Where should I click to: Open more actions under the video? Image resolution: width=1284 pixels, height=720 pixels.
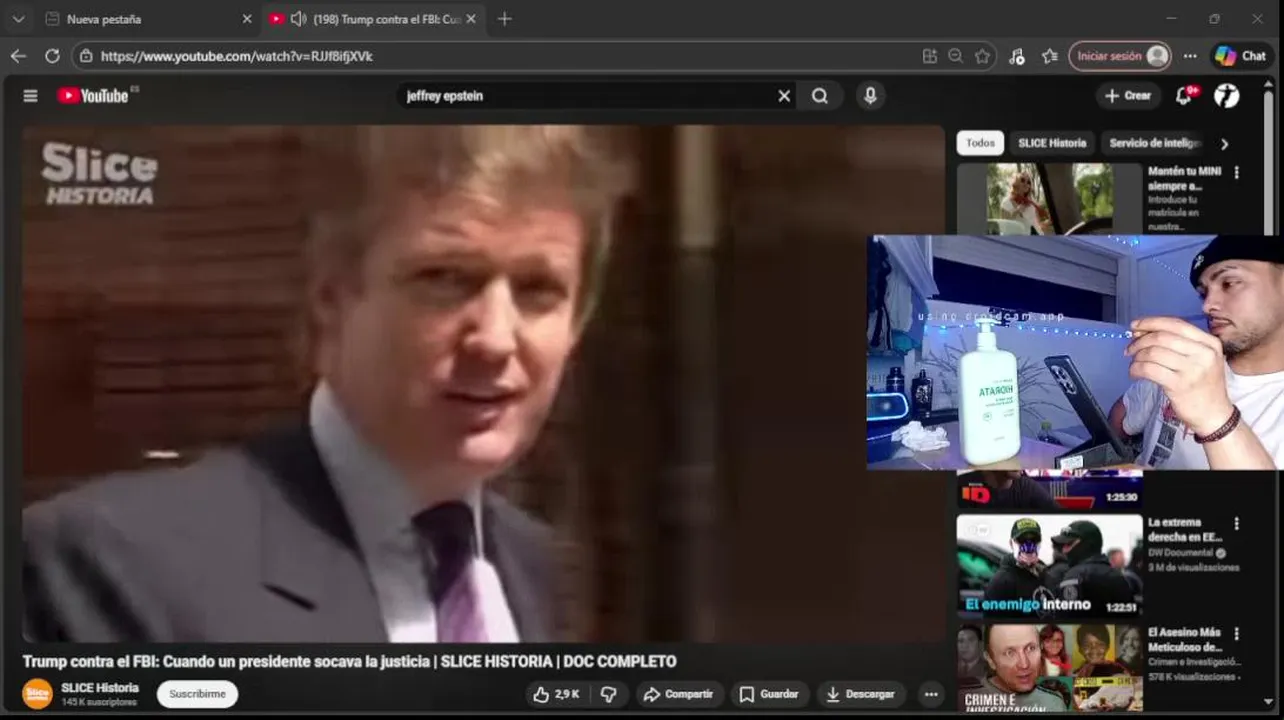[931, 694]
